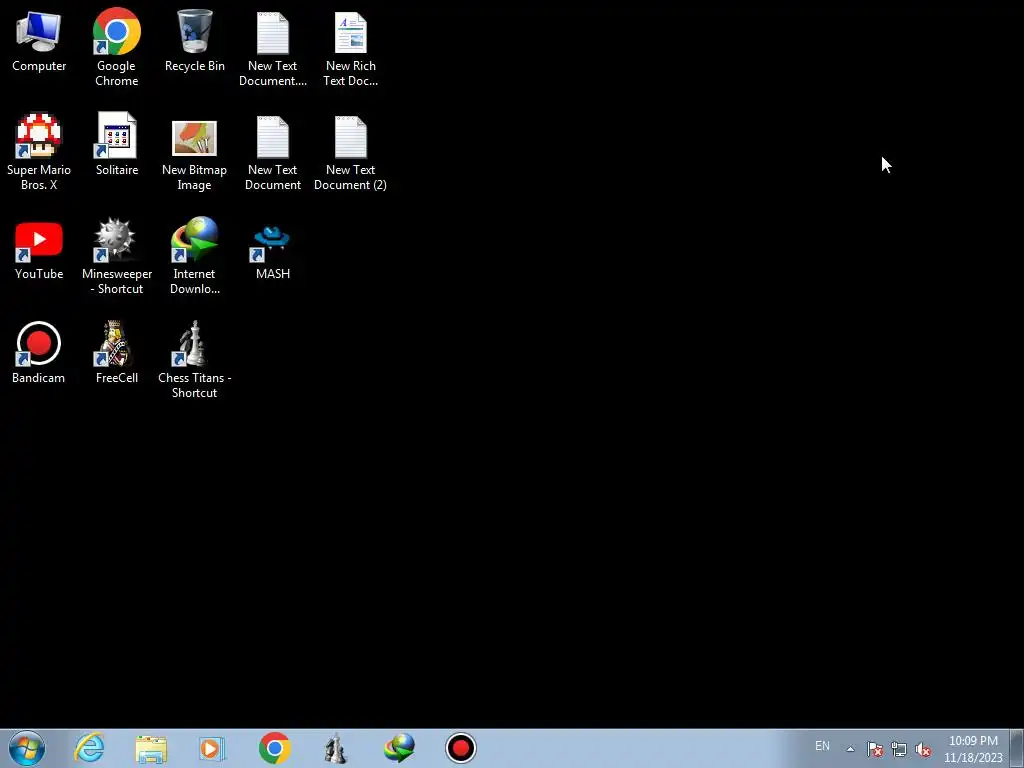Open the network status tray icon
The image size is (1024, 768).
tap(899, 749)
